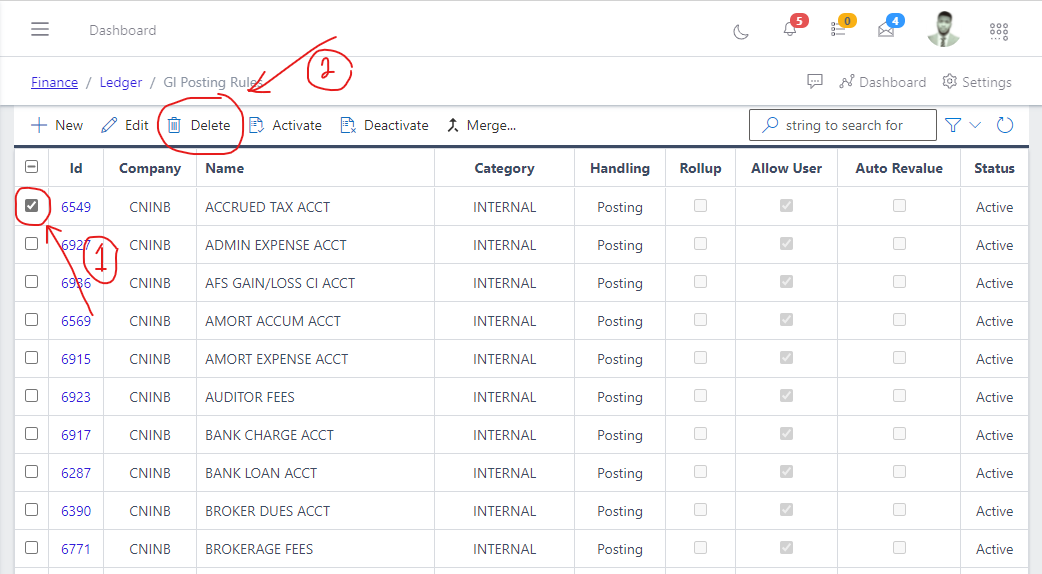Screen dimensions: 1042x574
Task: Click Allow User checkbox for AUDITOR FEES
Action: 786,395
